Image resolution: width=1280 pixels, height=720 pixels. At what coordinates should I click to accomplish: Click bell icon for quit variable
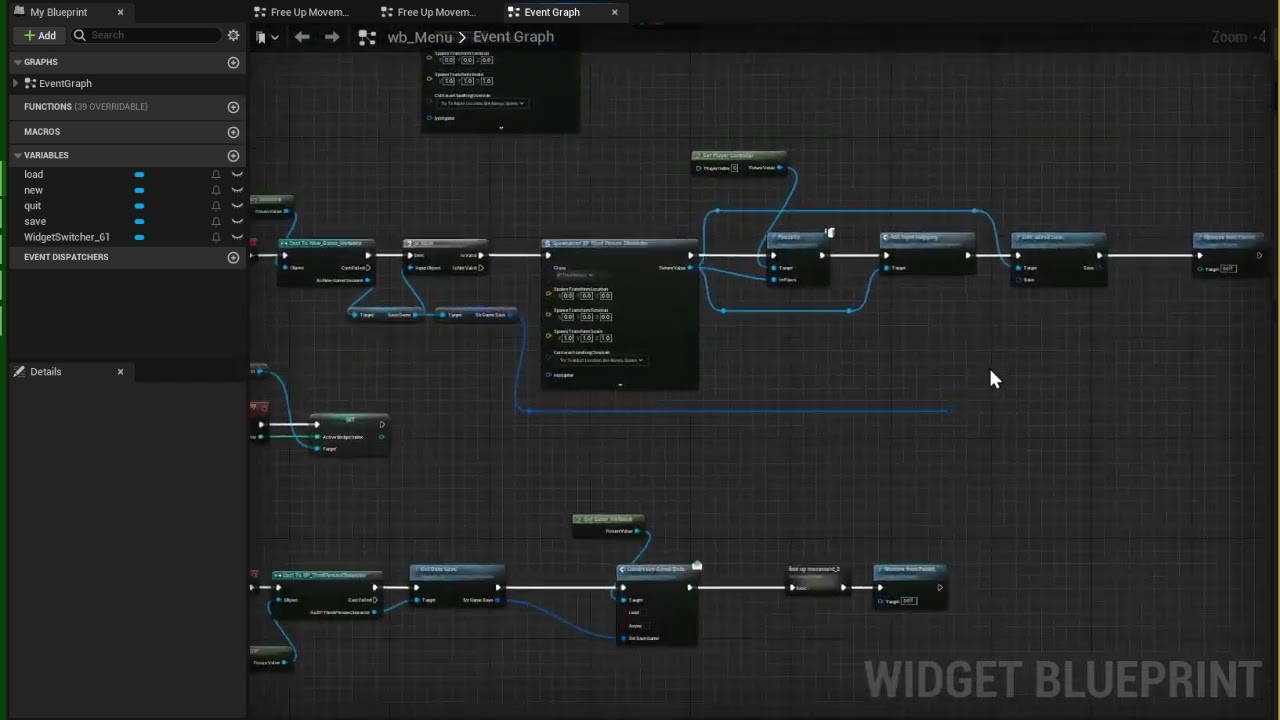pyautogui.click(x=215, y=206)
